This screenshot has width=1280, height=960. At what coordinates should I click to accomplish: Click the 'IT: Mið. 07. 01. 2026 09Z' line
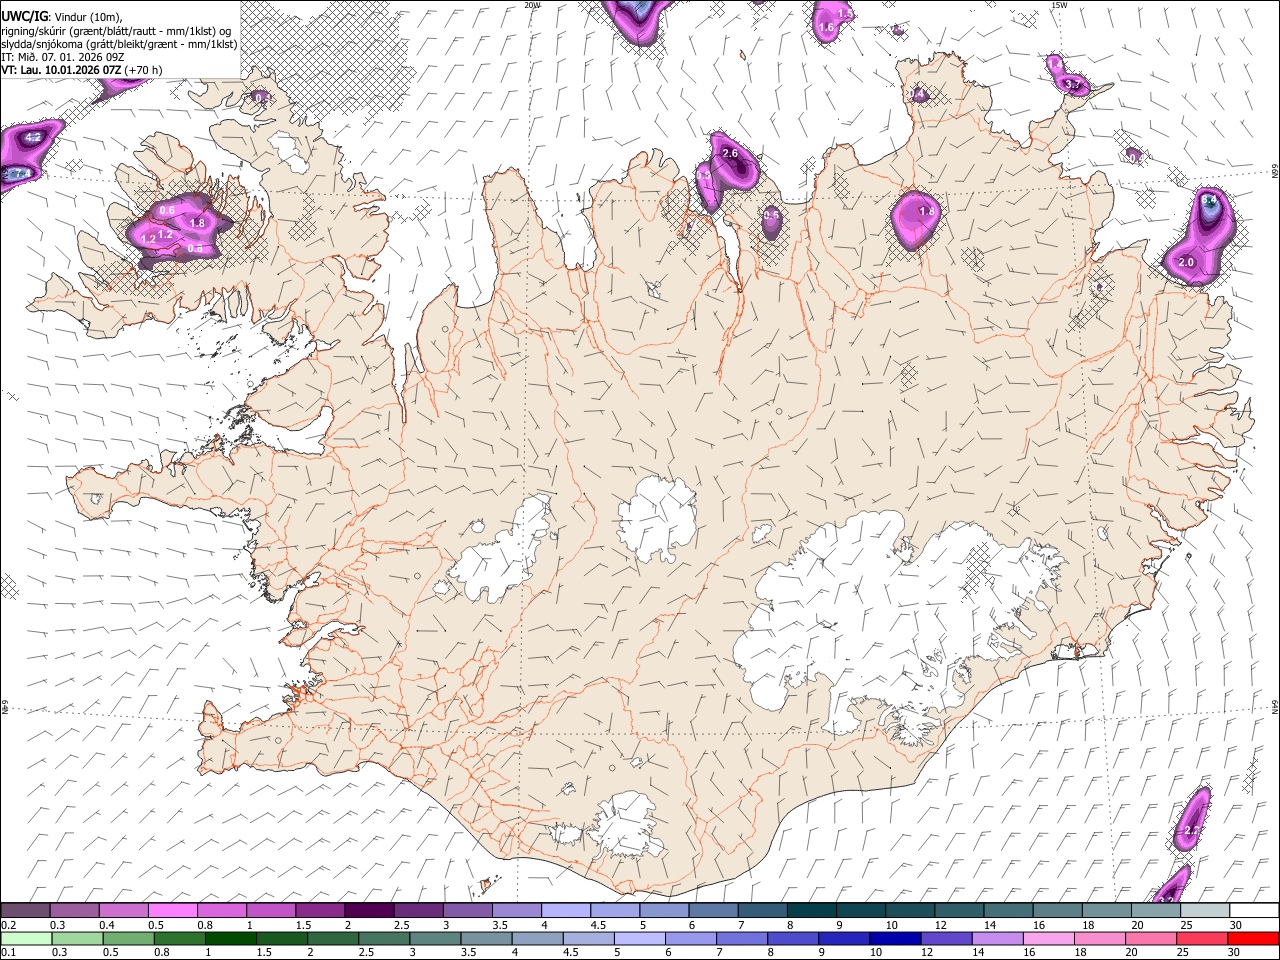pos(62,57)
